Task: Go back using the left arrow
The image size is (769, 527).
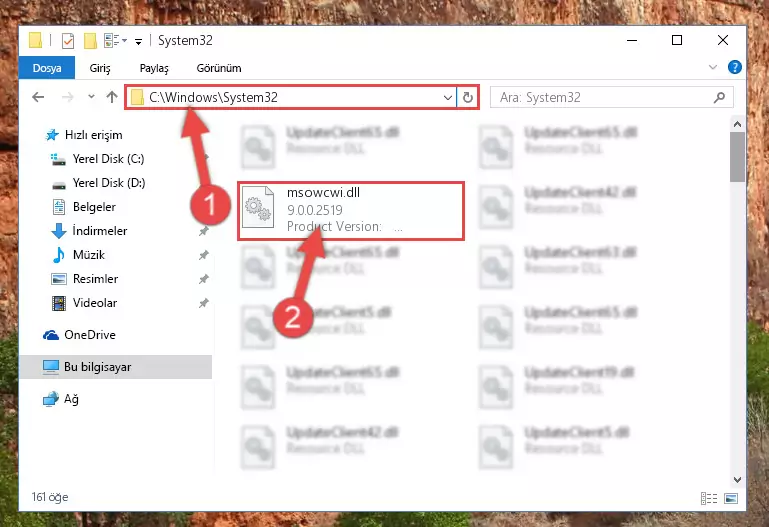Action: (38, 97)
